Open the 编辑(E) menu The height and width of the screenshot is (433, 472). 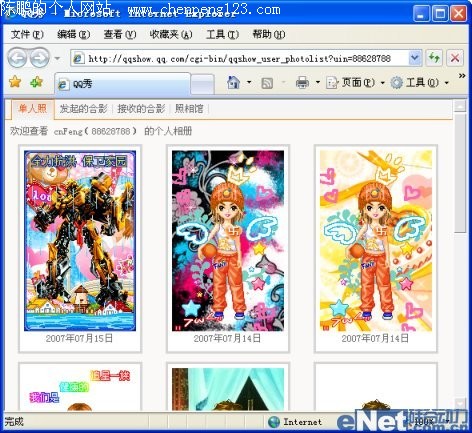[73, 34]
